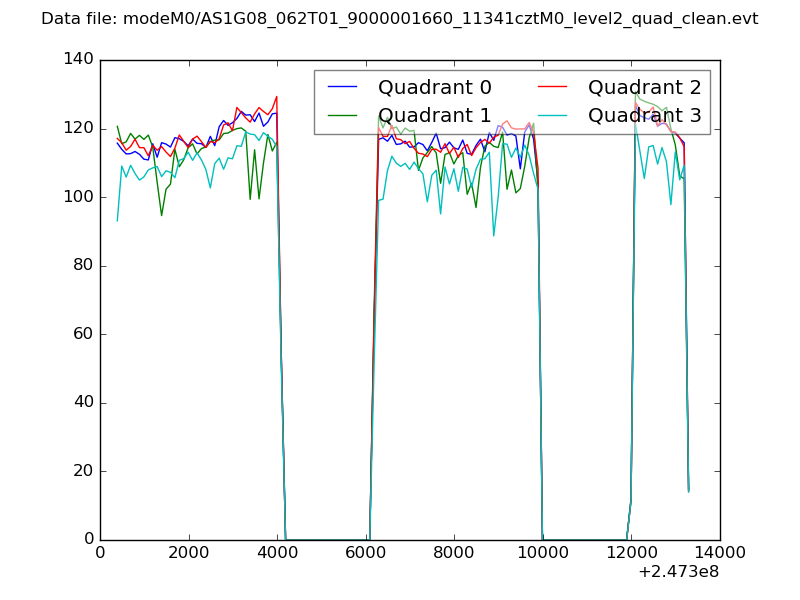This screenshot has height=600, width=800.
Task: Click the 12000 tick on the x-axis
Action: (631, 552)
